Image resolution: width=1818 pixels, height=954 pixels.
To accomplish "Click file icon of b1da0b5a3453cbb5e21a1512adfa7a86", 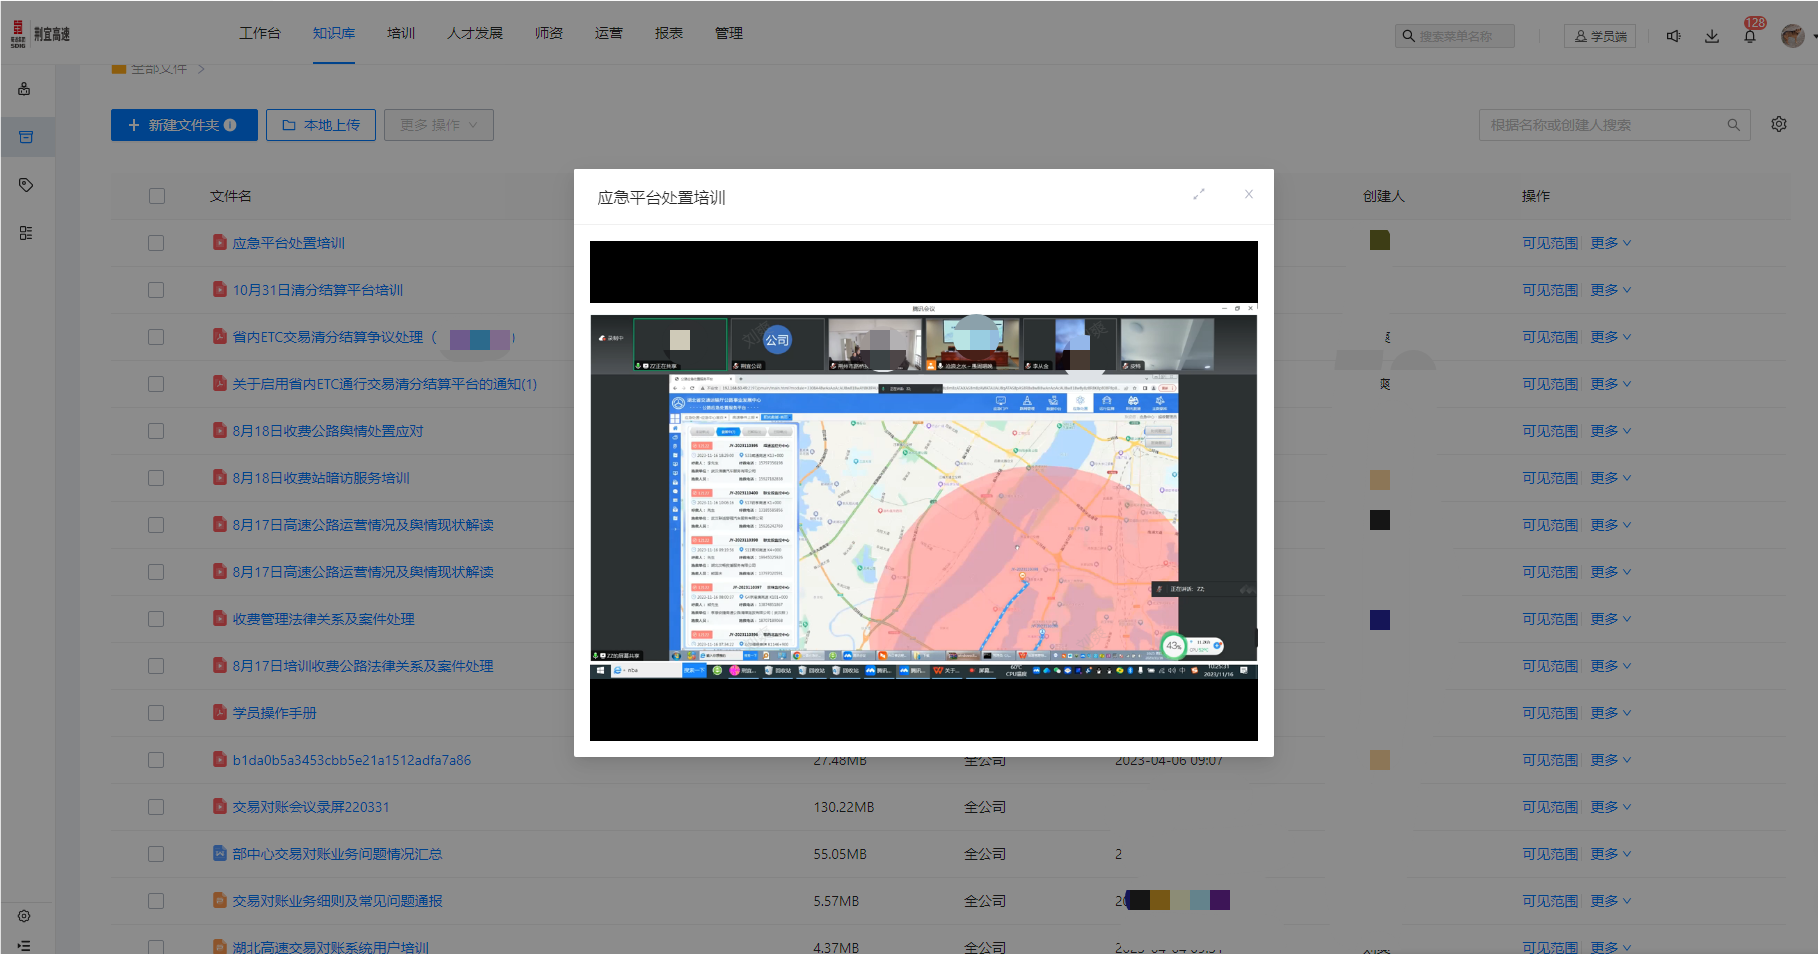I will (x=220, y=759).
